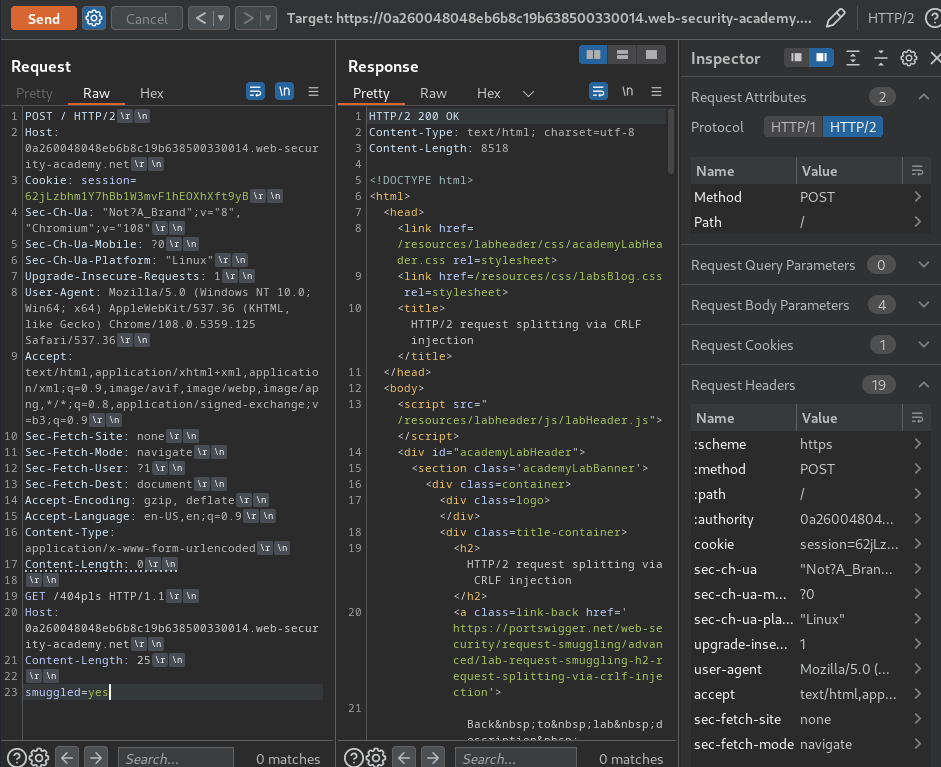Select combined single-pane layout icon
941x767 pixels.
[651, 55]
